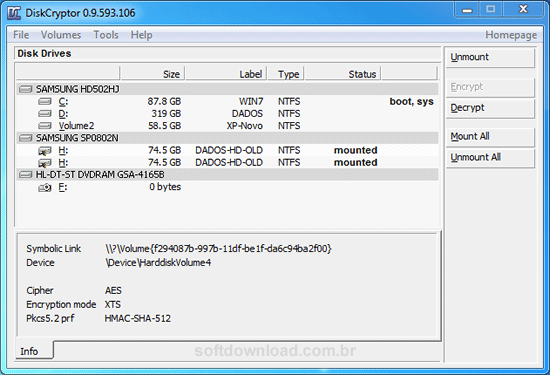Image resolution: width=550 pixels, height=375 pixels.
Task: Click the mounted drive icon in highlighted H: row
Action: pos(45,151)
